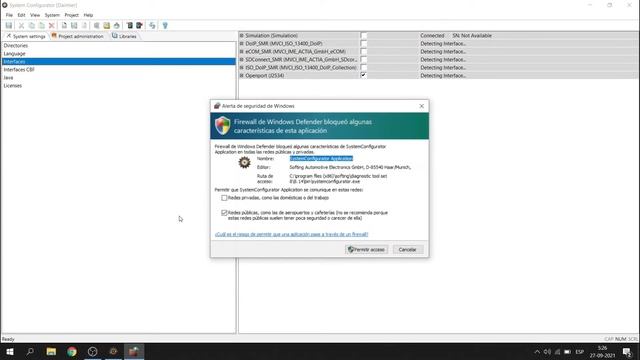Click the first black clipboard toolbar icon
This screenshot has width=640, height=360.
point(129,25)
